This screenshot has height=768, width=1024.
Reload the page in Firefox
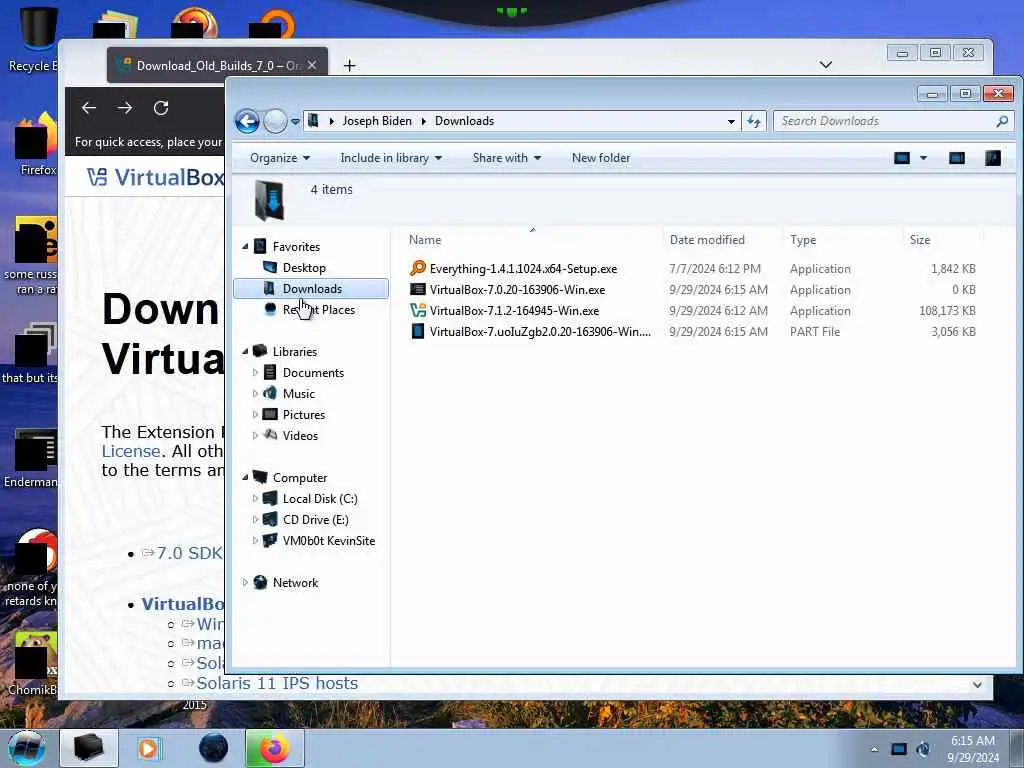coord(161,108)
